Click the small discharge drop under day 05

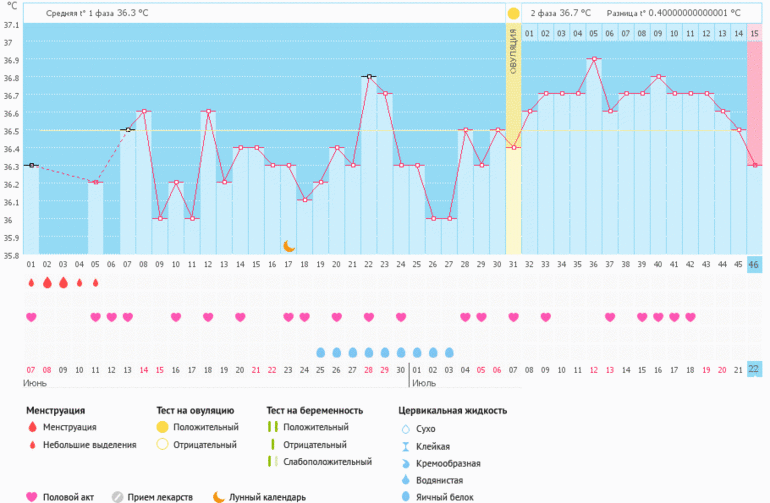(x=96, y=283)
